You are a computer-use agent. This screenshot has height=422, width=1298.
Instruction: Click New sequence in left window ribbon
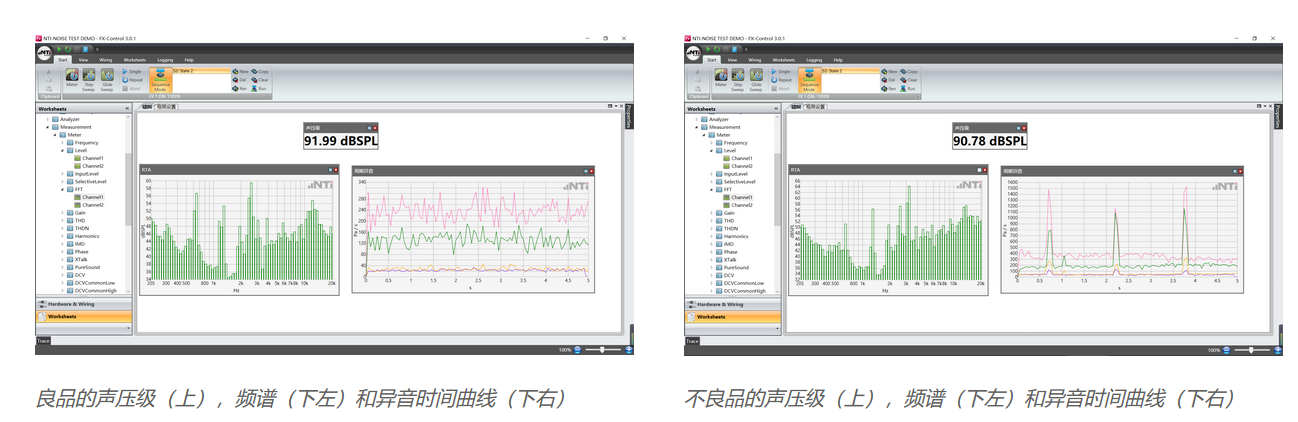(241, 72)
